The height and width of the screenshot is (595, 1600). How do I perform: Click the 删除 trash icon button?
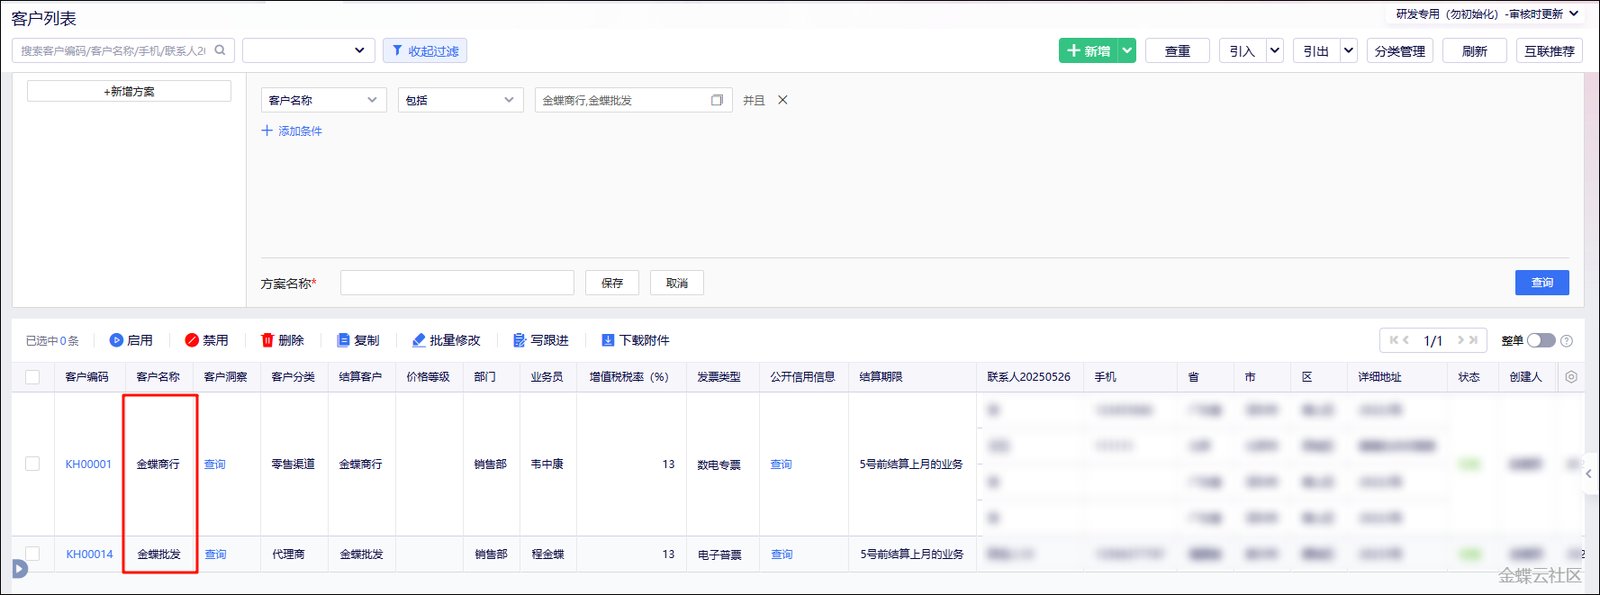[x=282, y=340]
